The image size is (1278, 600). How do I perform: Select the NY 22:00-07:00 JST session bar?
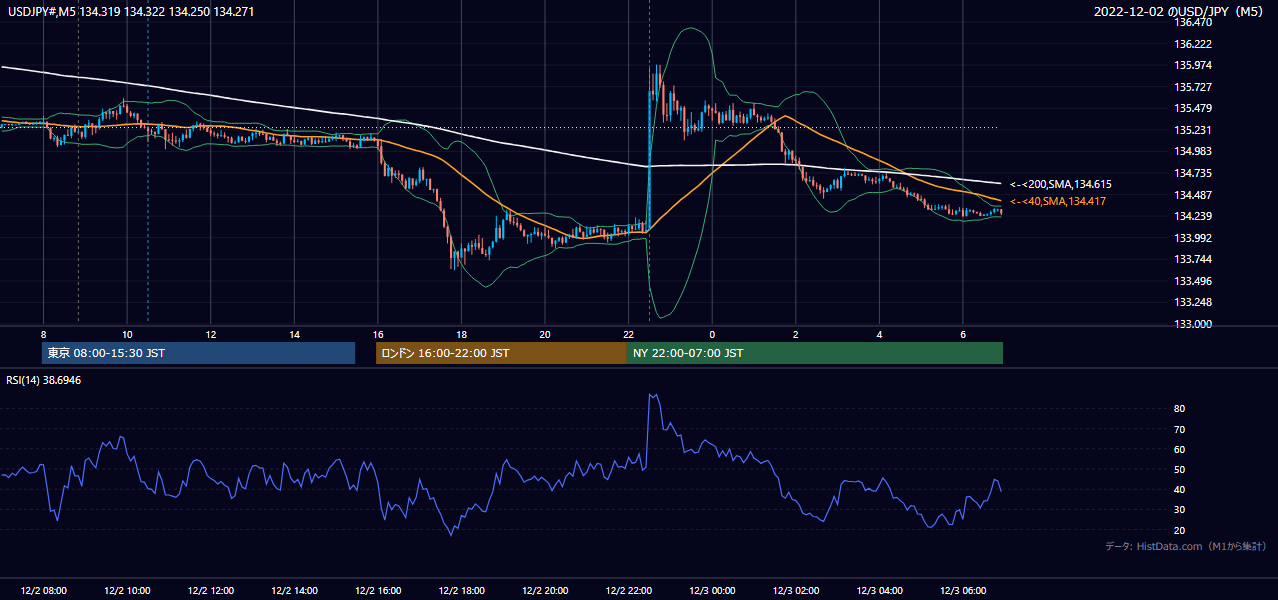click(x=815, y=353)
